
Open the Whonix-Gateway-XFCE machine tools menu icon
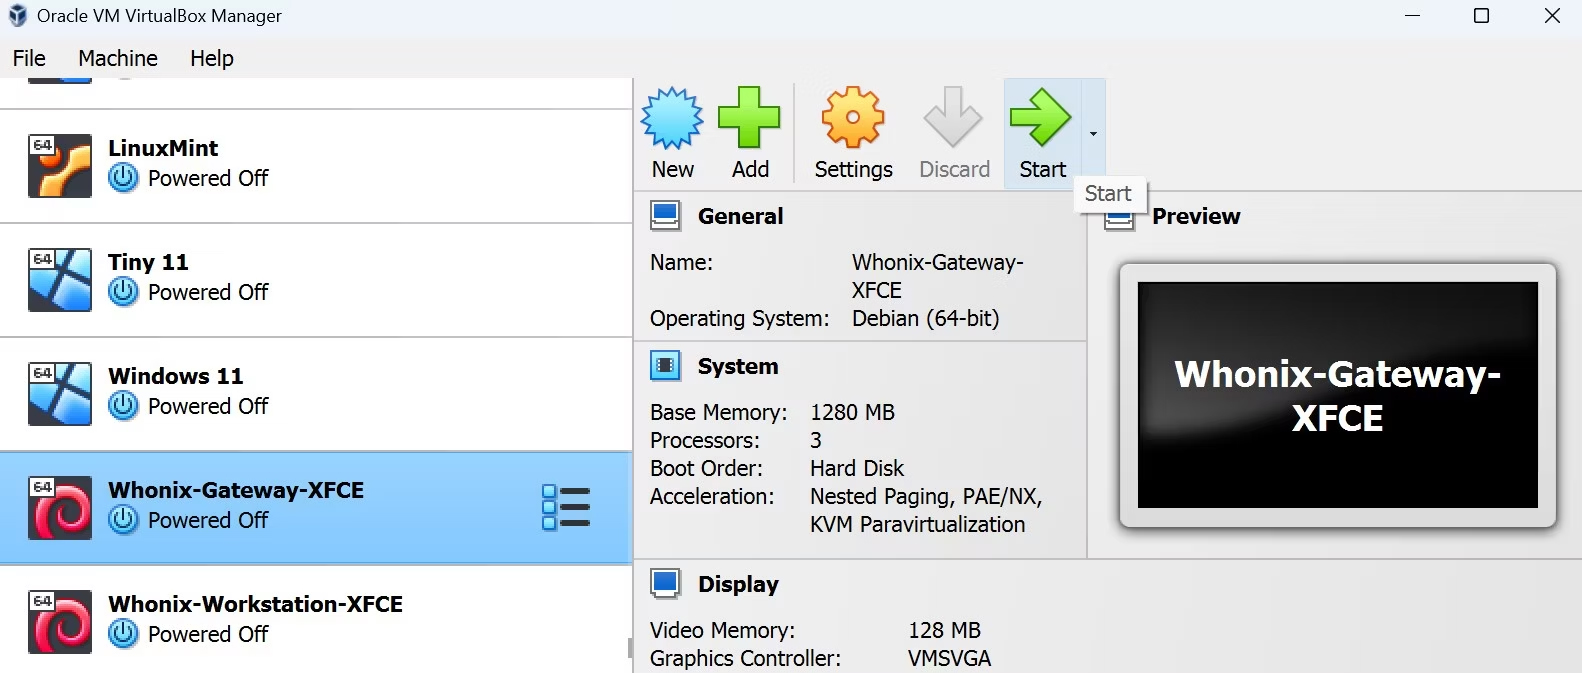tap(566, 507)
